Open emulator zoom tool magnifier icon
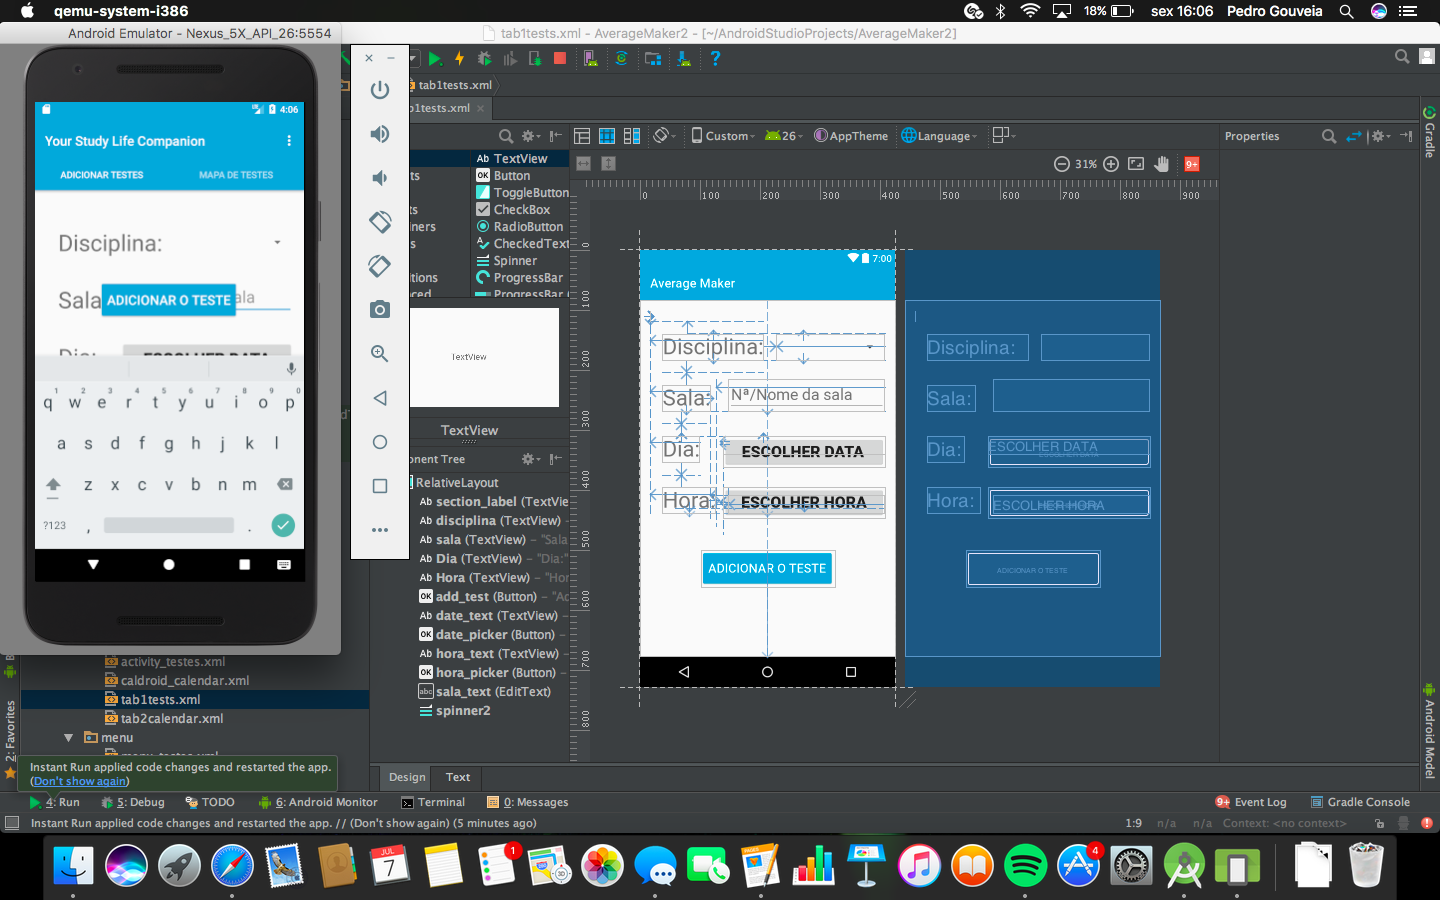 coord(379,354)
